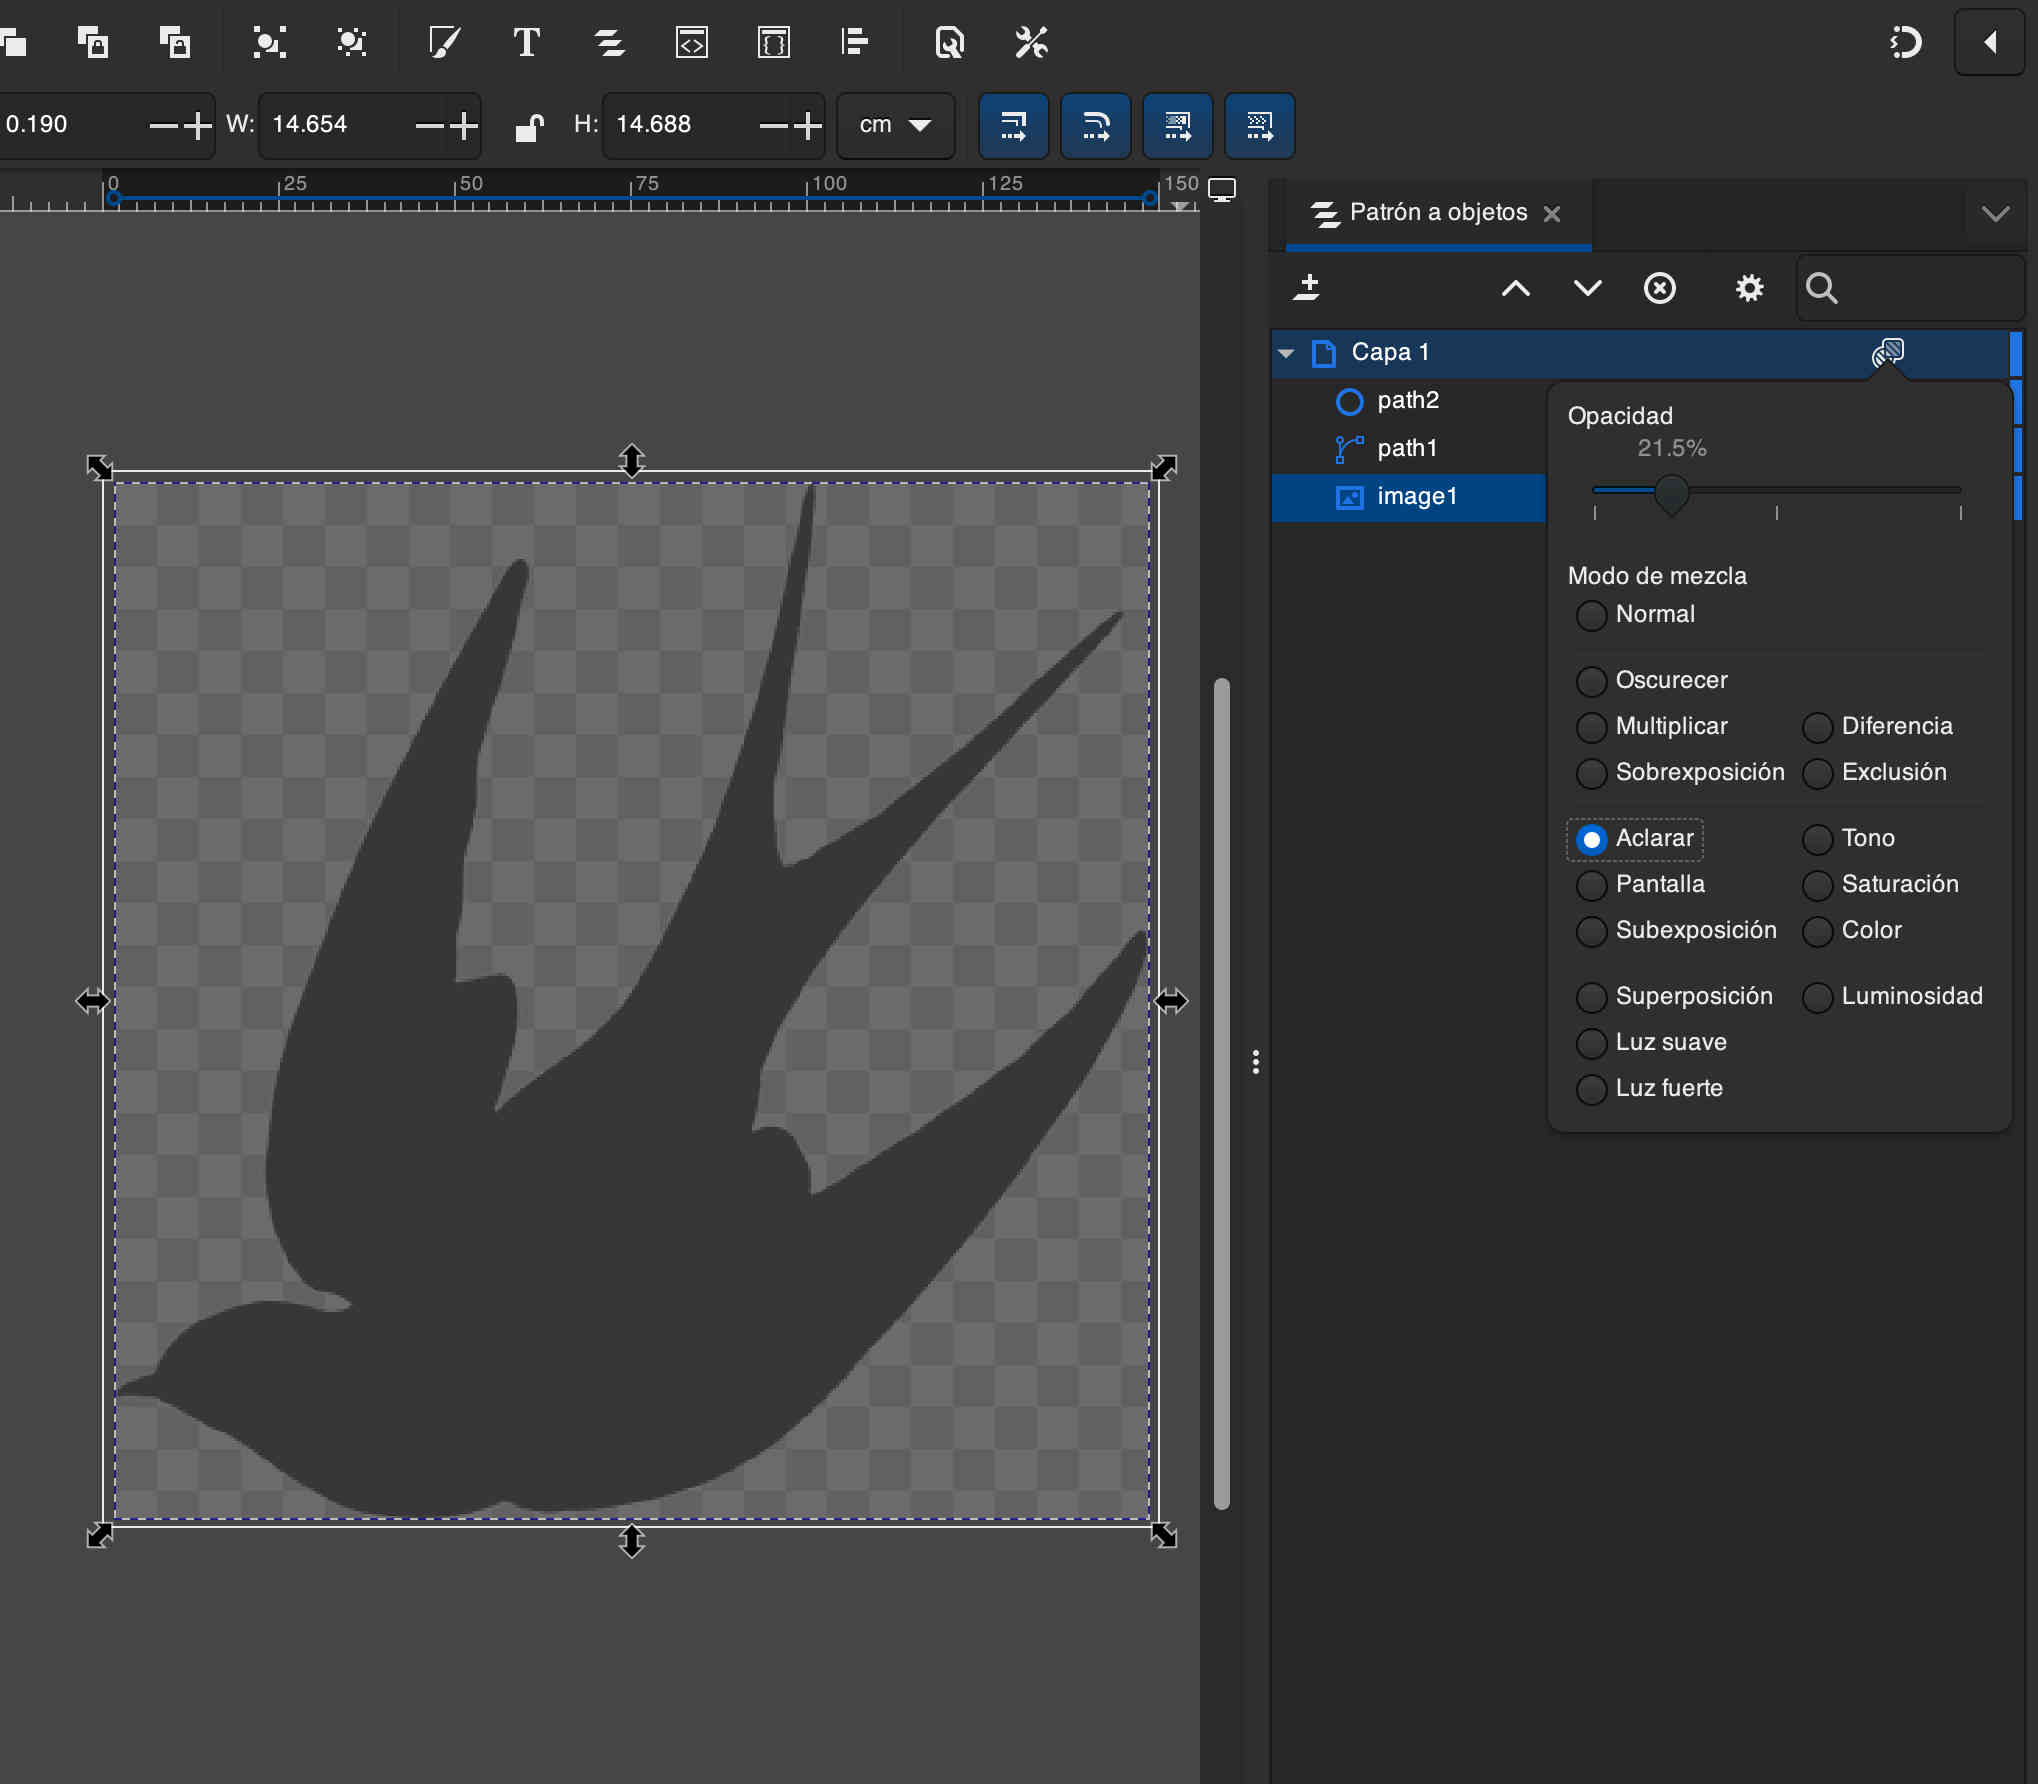Open Document Properties icon
The width and height of the screenshot is (2038, 1784).
(949, 42)
